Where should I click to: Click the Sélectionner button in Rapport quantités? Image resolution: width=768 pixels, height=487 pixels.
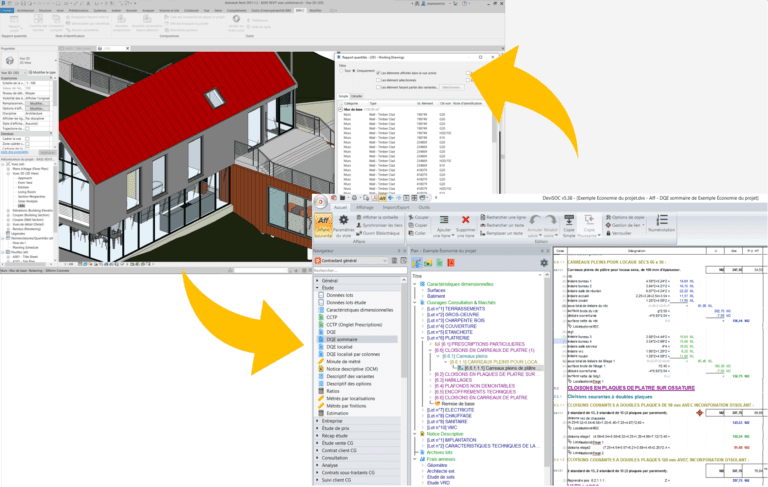[451, 87]
